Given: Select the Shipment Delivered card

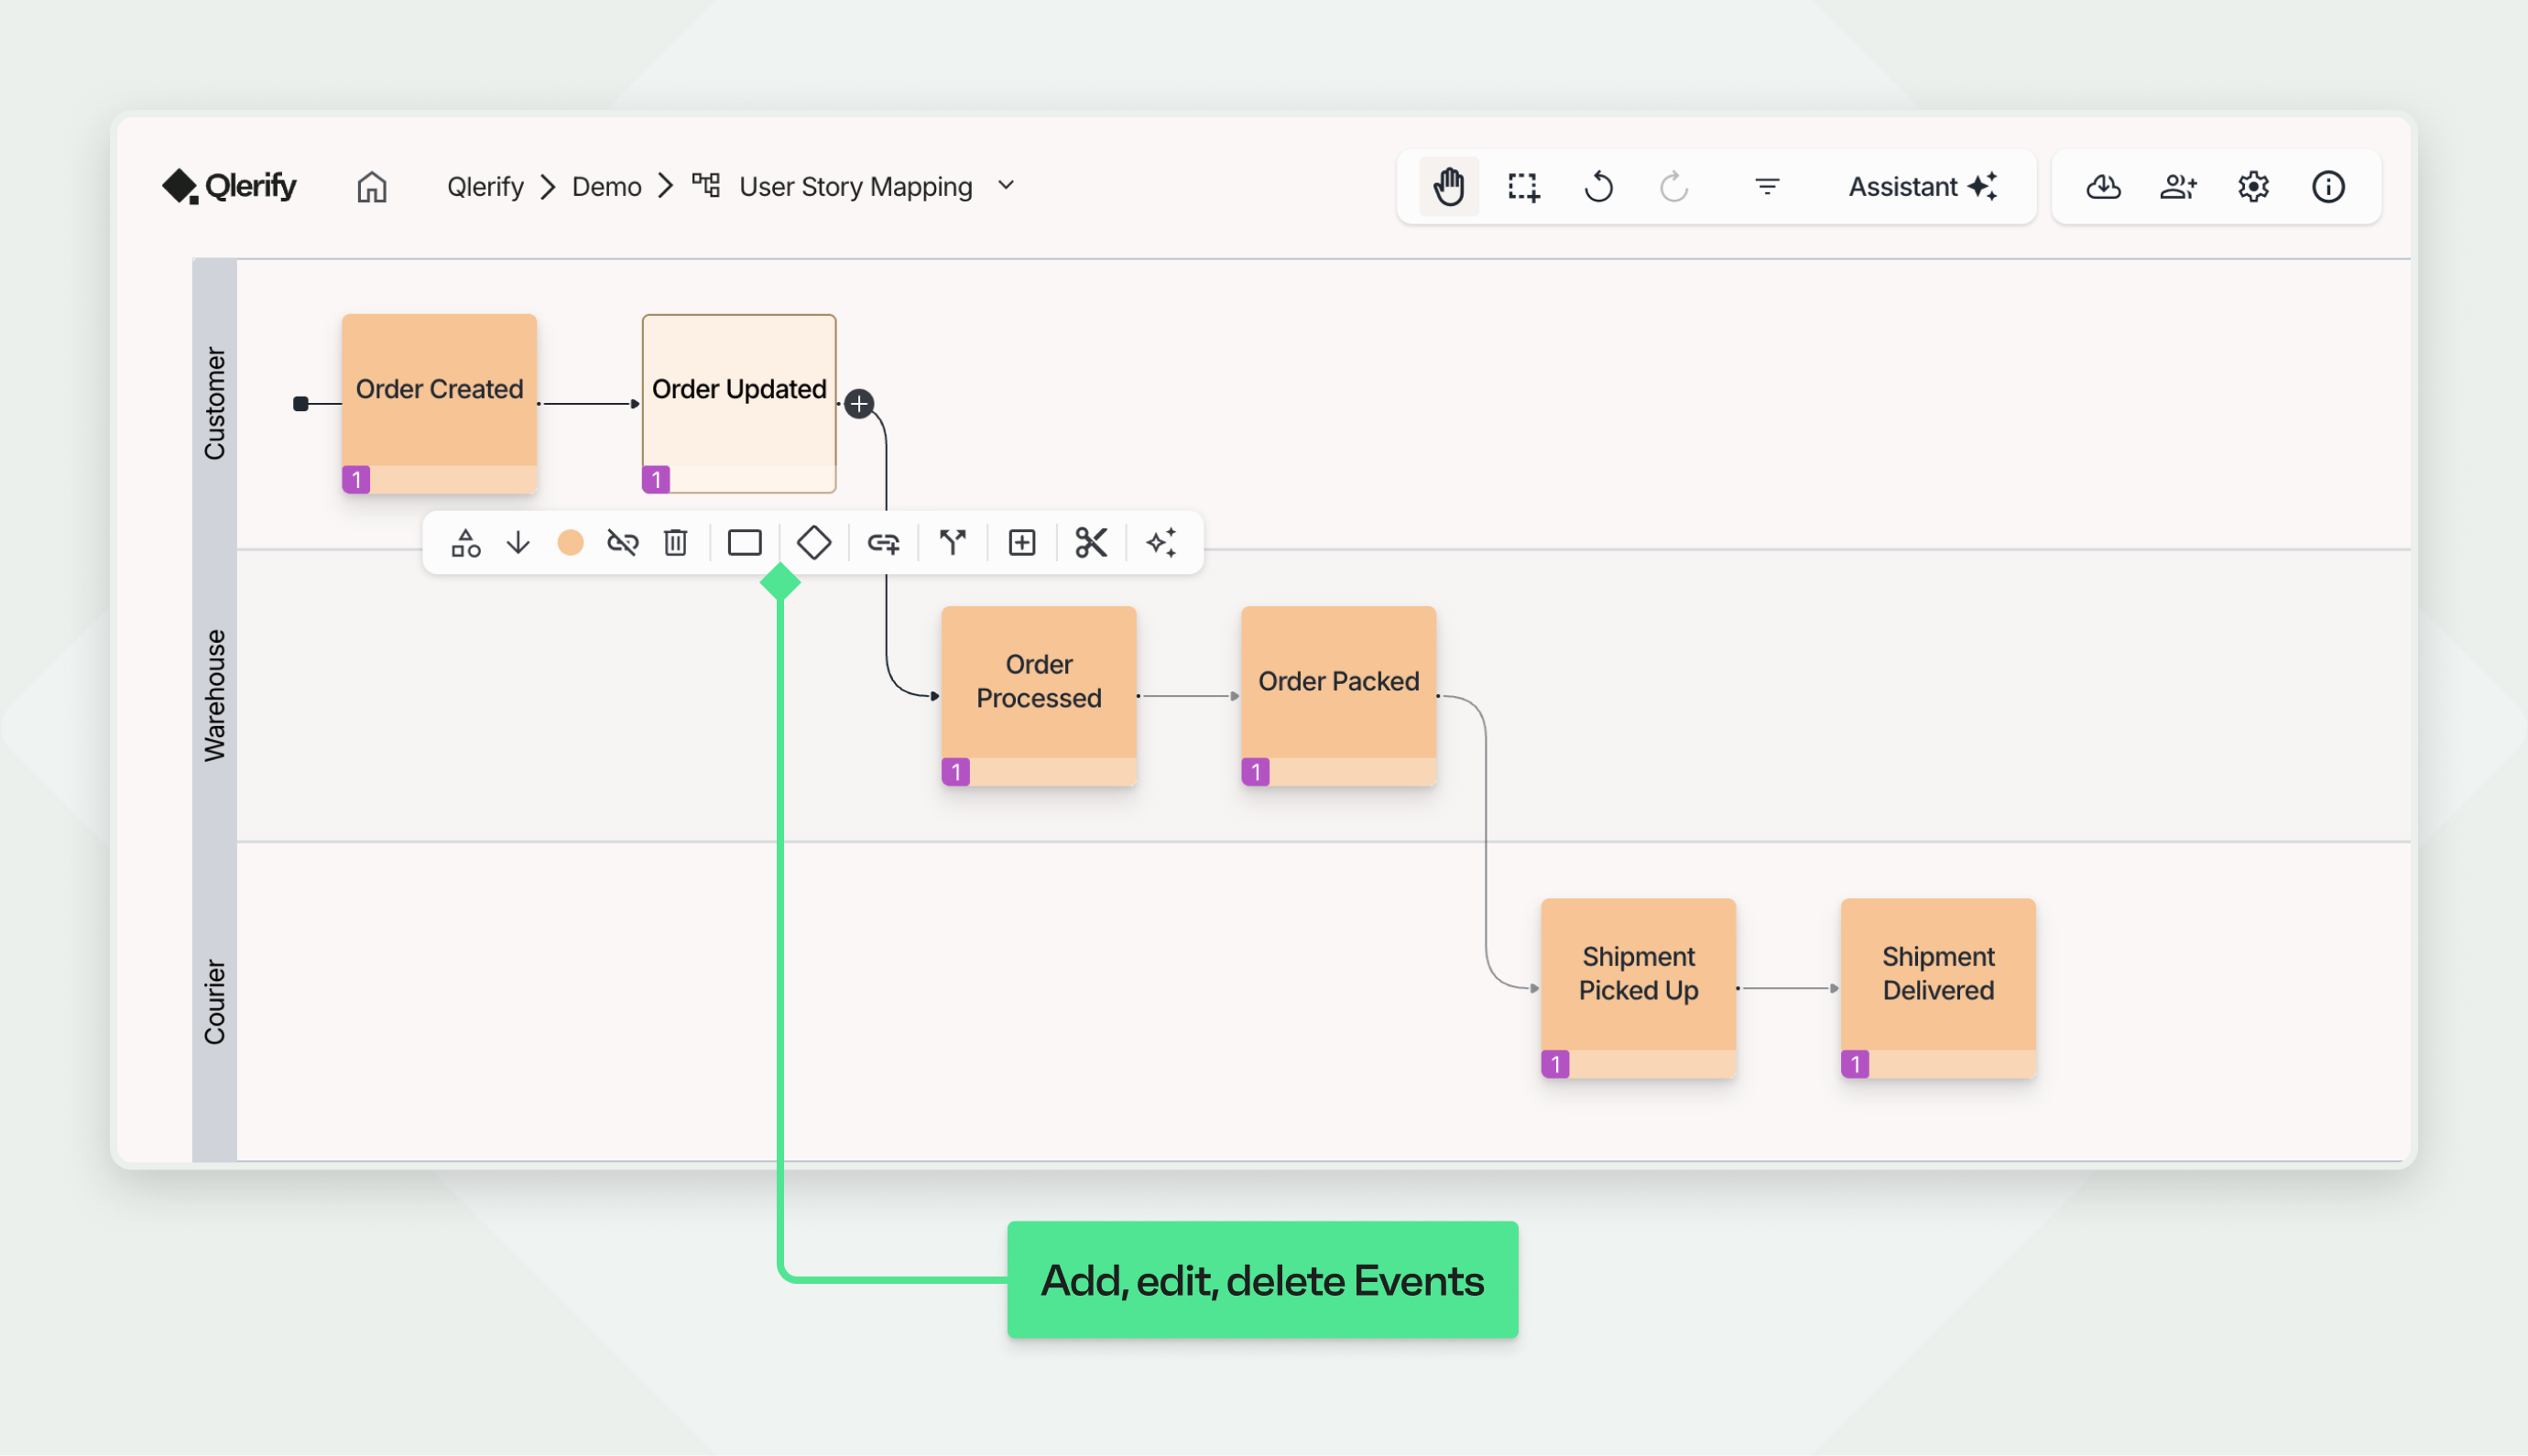Looking at the screenshot, I should [x=1938, y=987].
